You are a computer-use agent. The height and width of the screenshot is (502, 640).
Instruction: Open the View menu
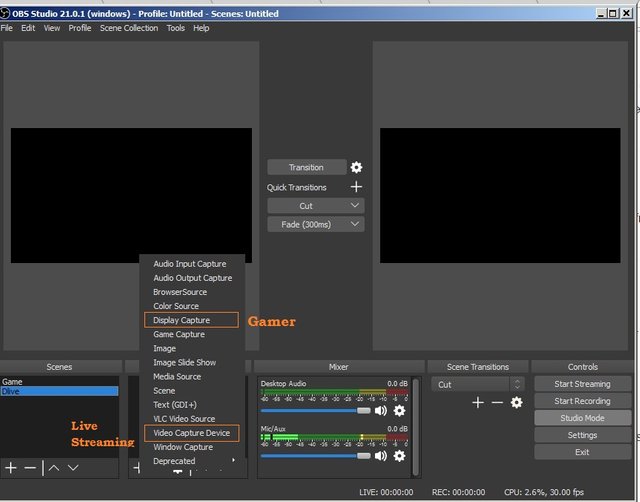click(52, 28)
